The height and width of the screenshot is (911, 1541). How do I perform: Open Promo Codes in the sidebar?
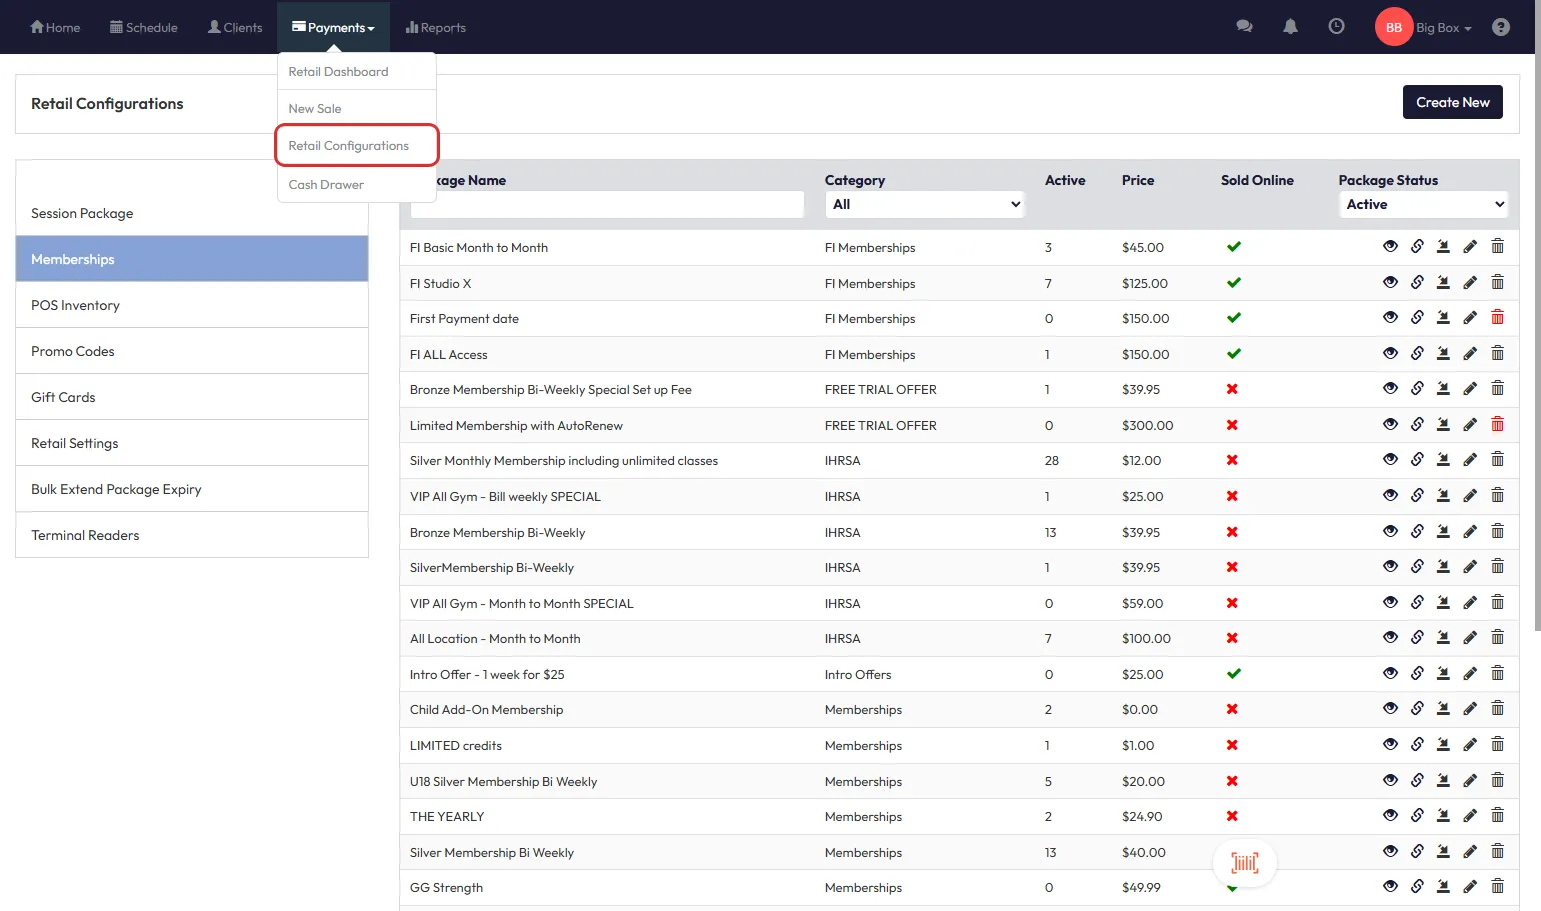point(73,351)
